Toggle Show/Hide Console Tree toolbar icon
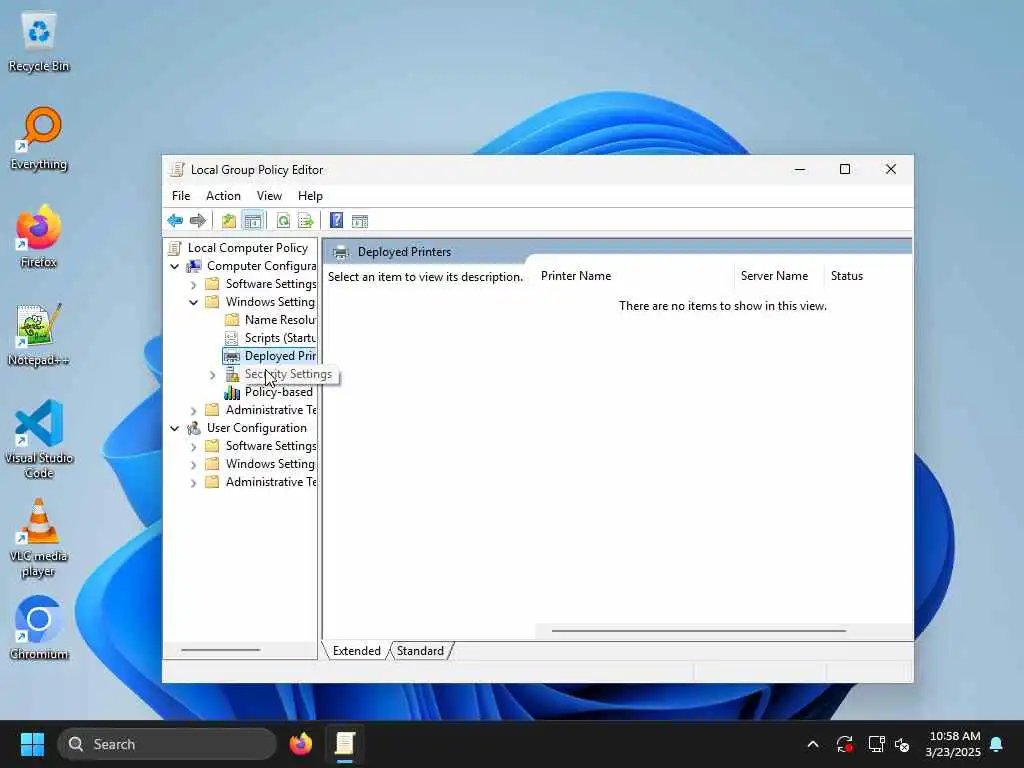Viewport: 1024px width, 768px height. click(x=253, y=221)
